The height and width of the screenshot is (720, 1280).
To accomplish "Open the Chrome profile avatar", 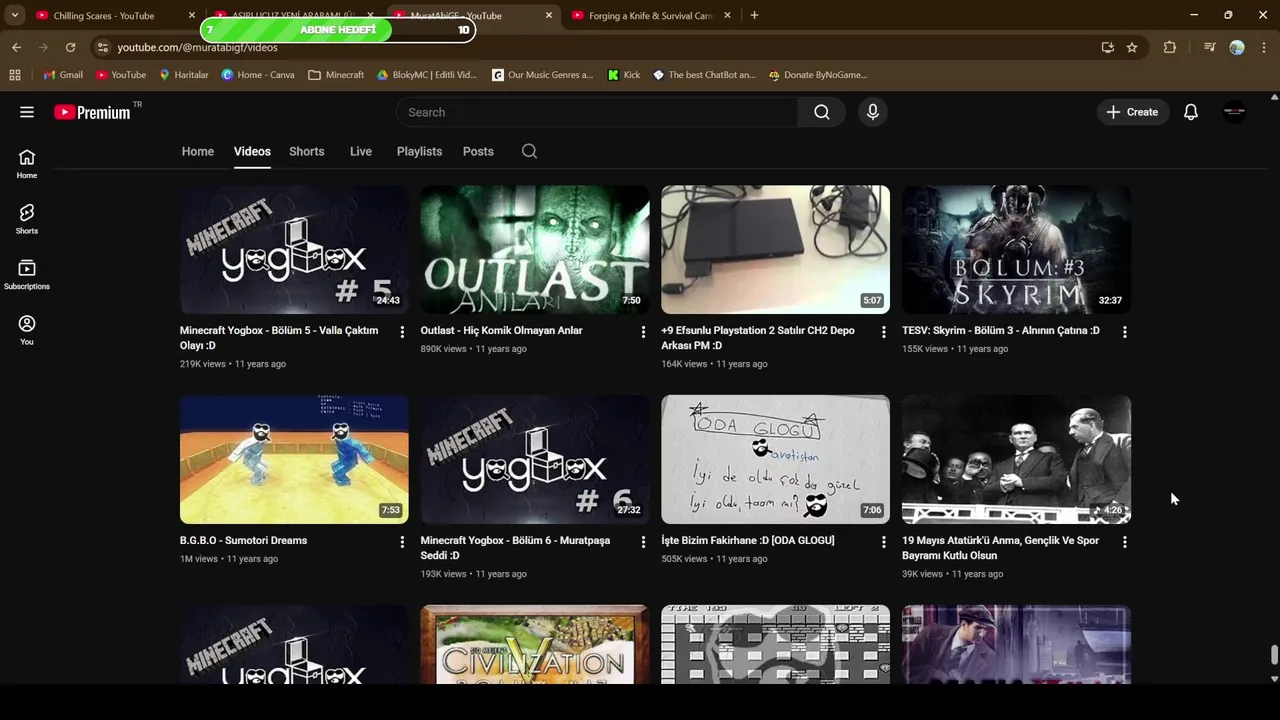I will [x=1237, y=47].
